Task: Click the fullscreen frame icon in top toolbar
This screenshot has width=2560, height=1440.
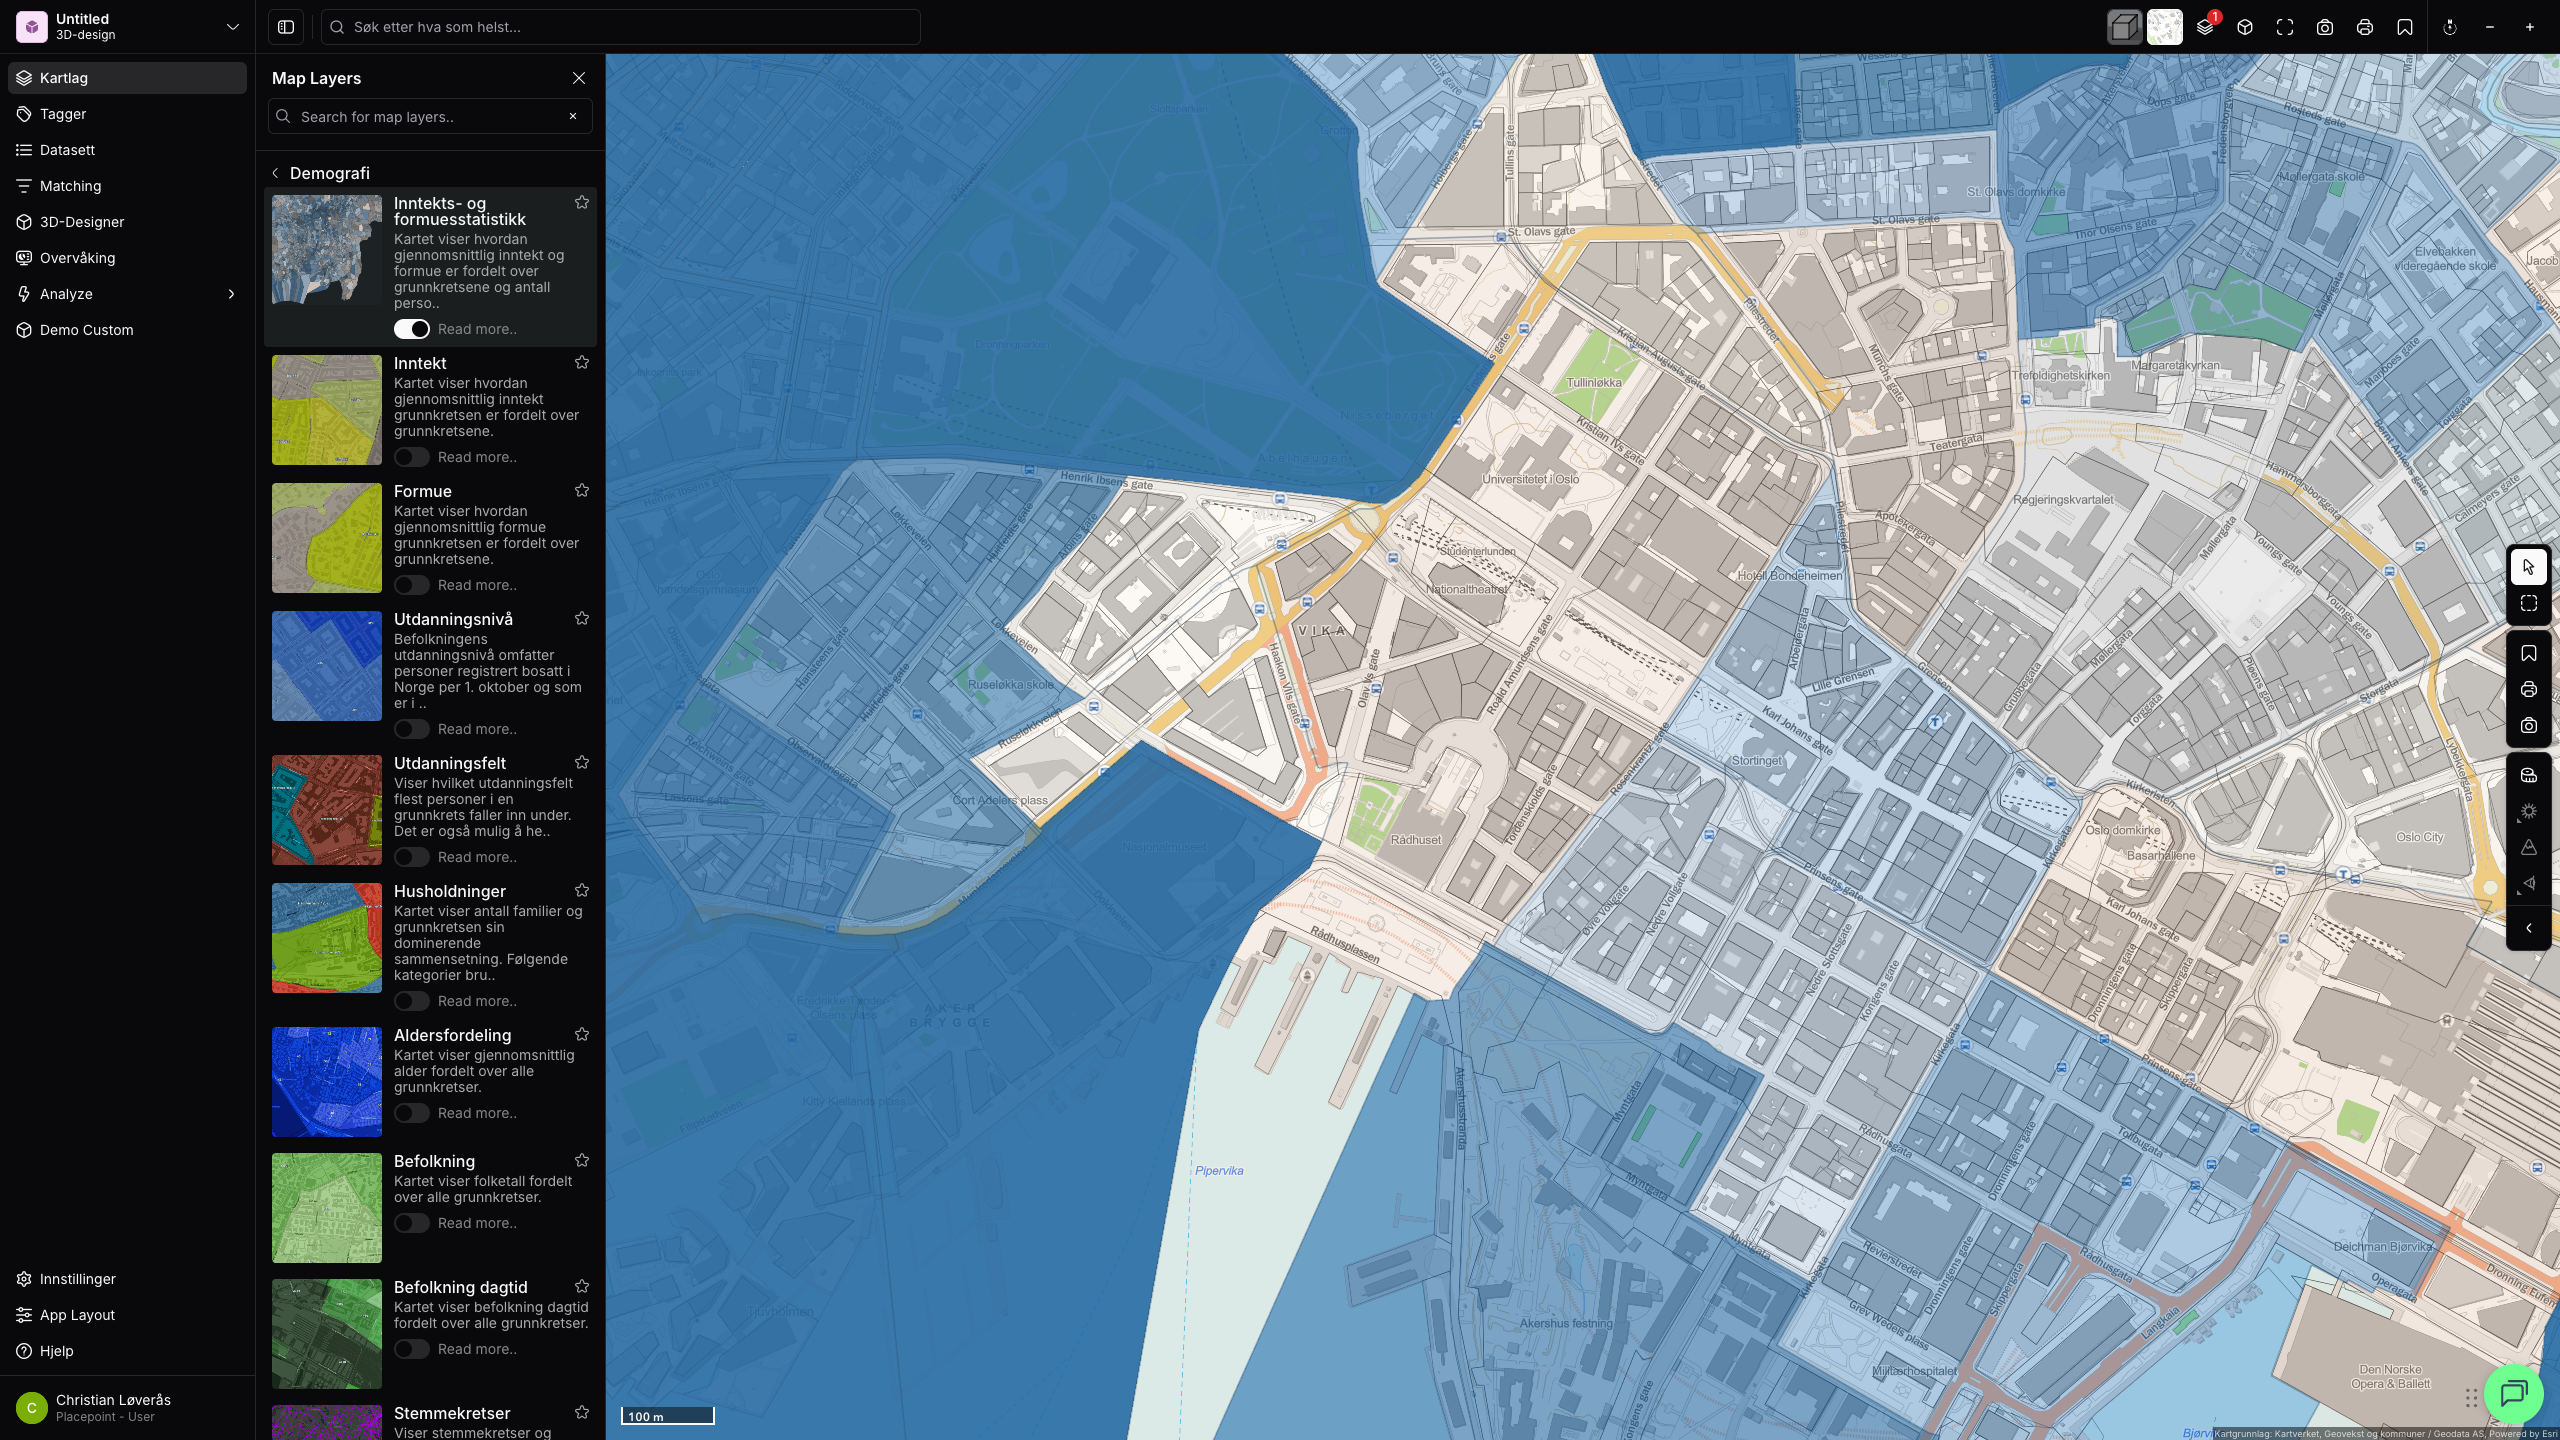Action: pyautogui.click(x=2285, y=27)
